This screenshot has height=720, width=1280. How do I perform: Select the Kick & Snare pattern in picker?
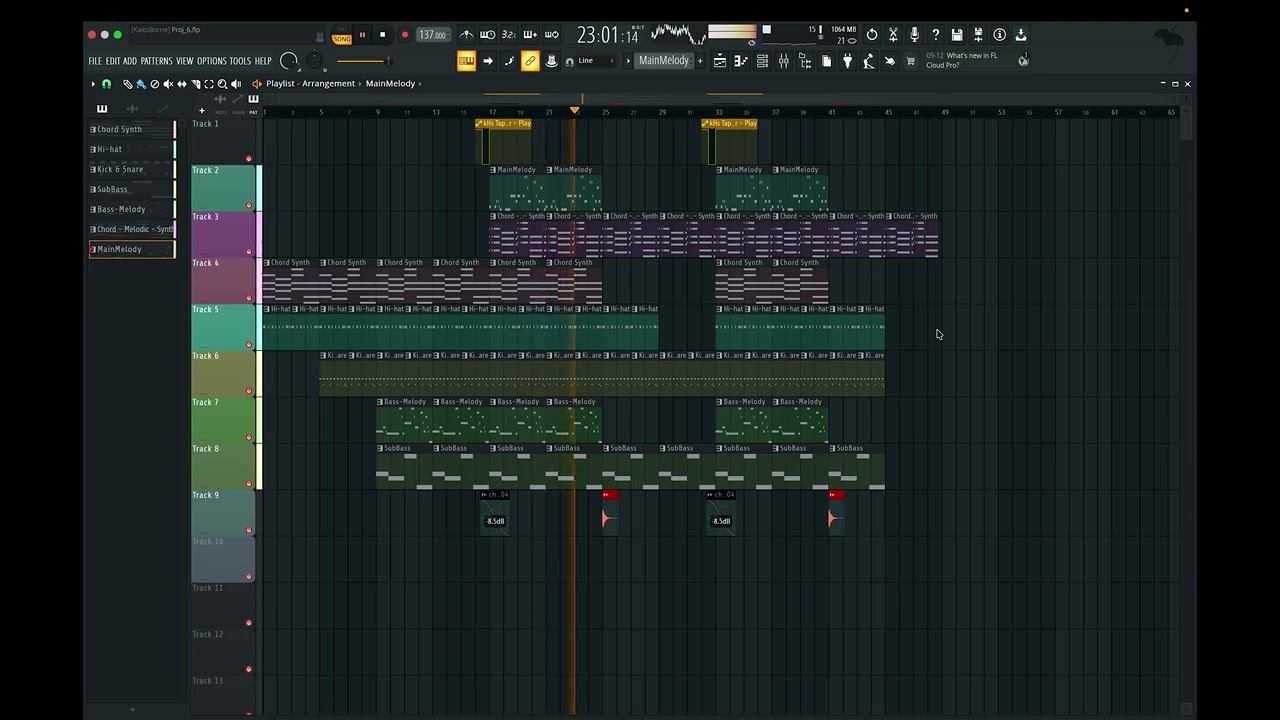click(x=132, y=169)
